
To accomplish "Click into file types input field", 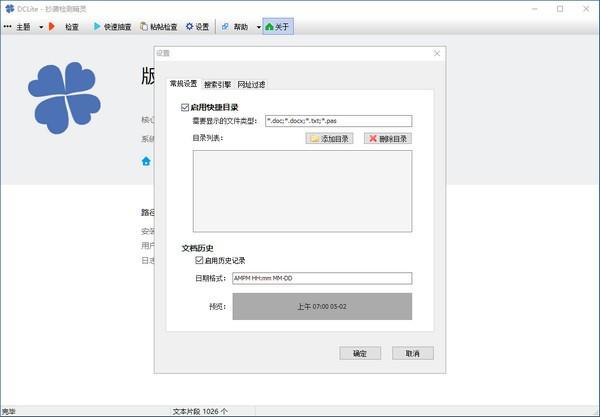I will tap(338, 121).
